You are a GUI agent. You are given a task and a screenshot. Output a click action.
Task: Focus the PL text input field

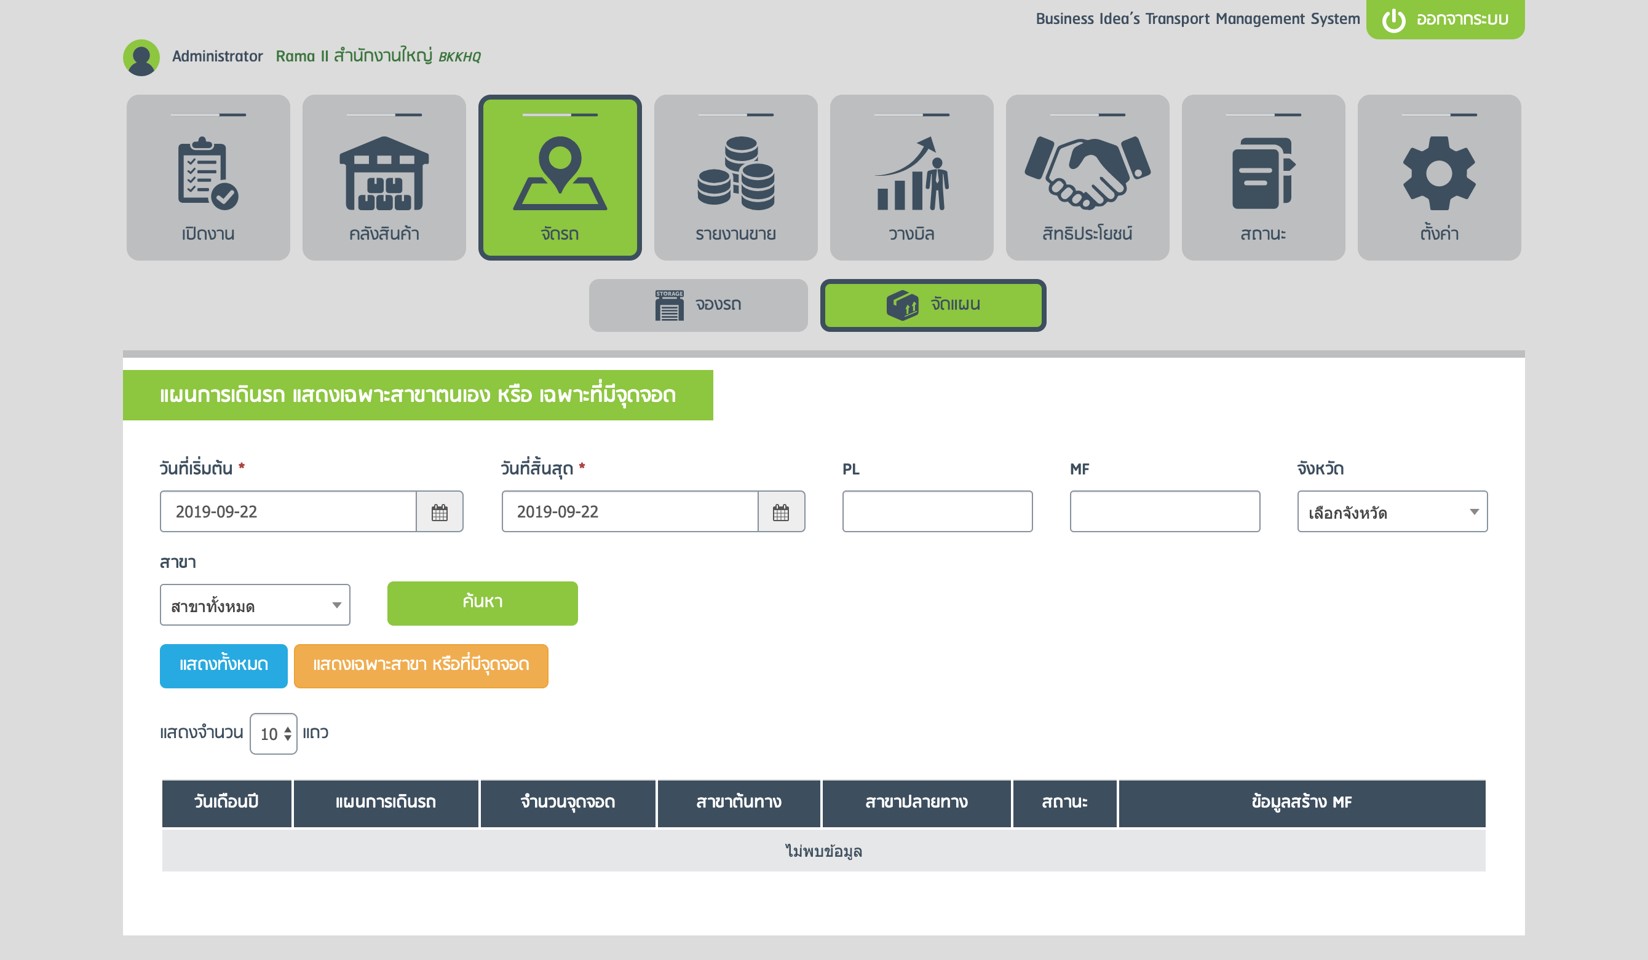pos(937,512)
